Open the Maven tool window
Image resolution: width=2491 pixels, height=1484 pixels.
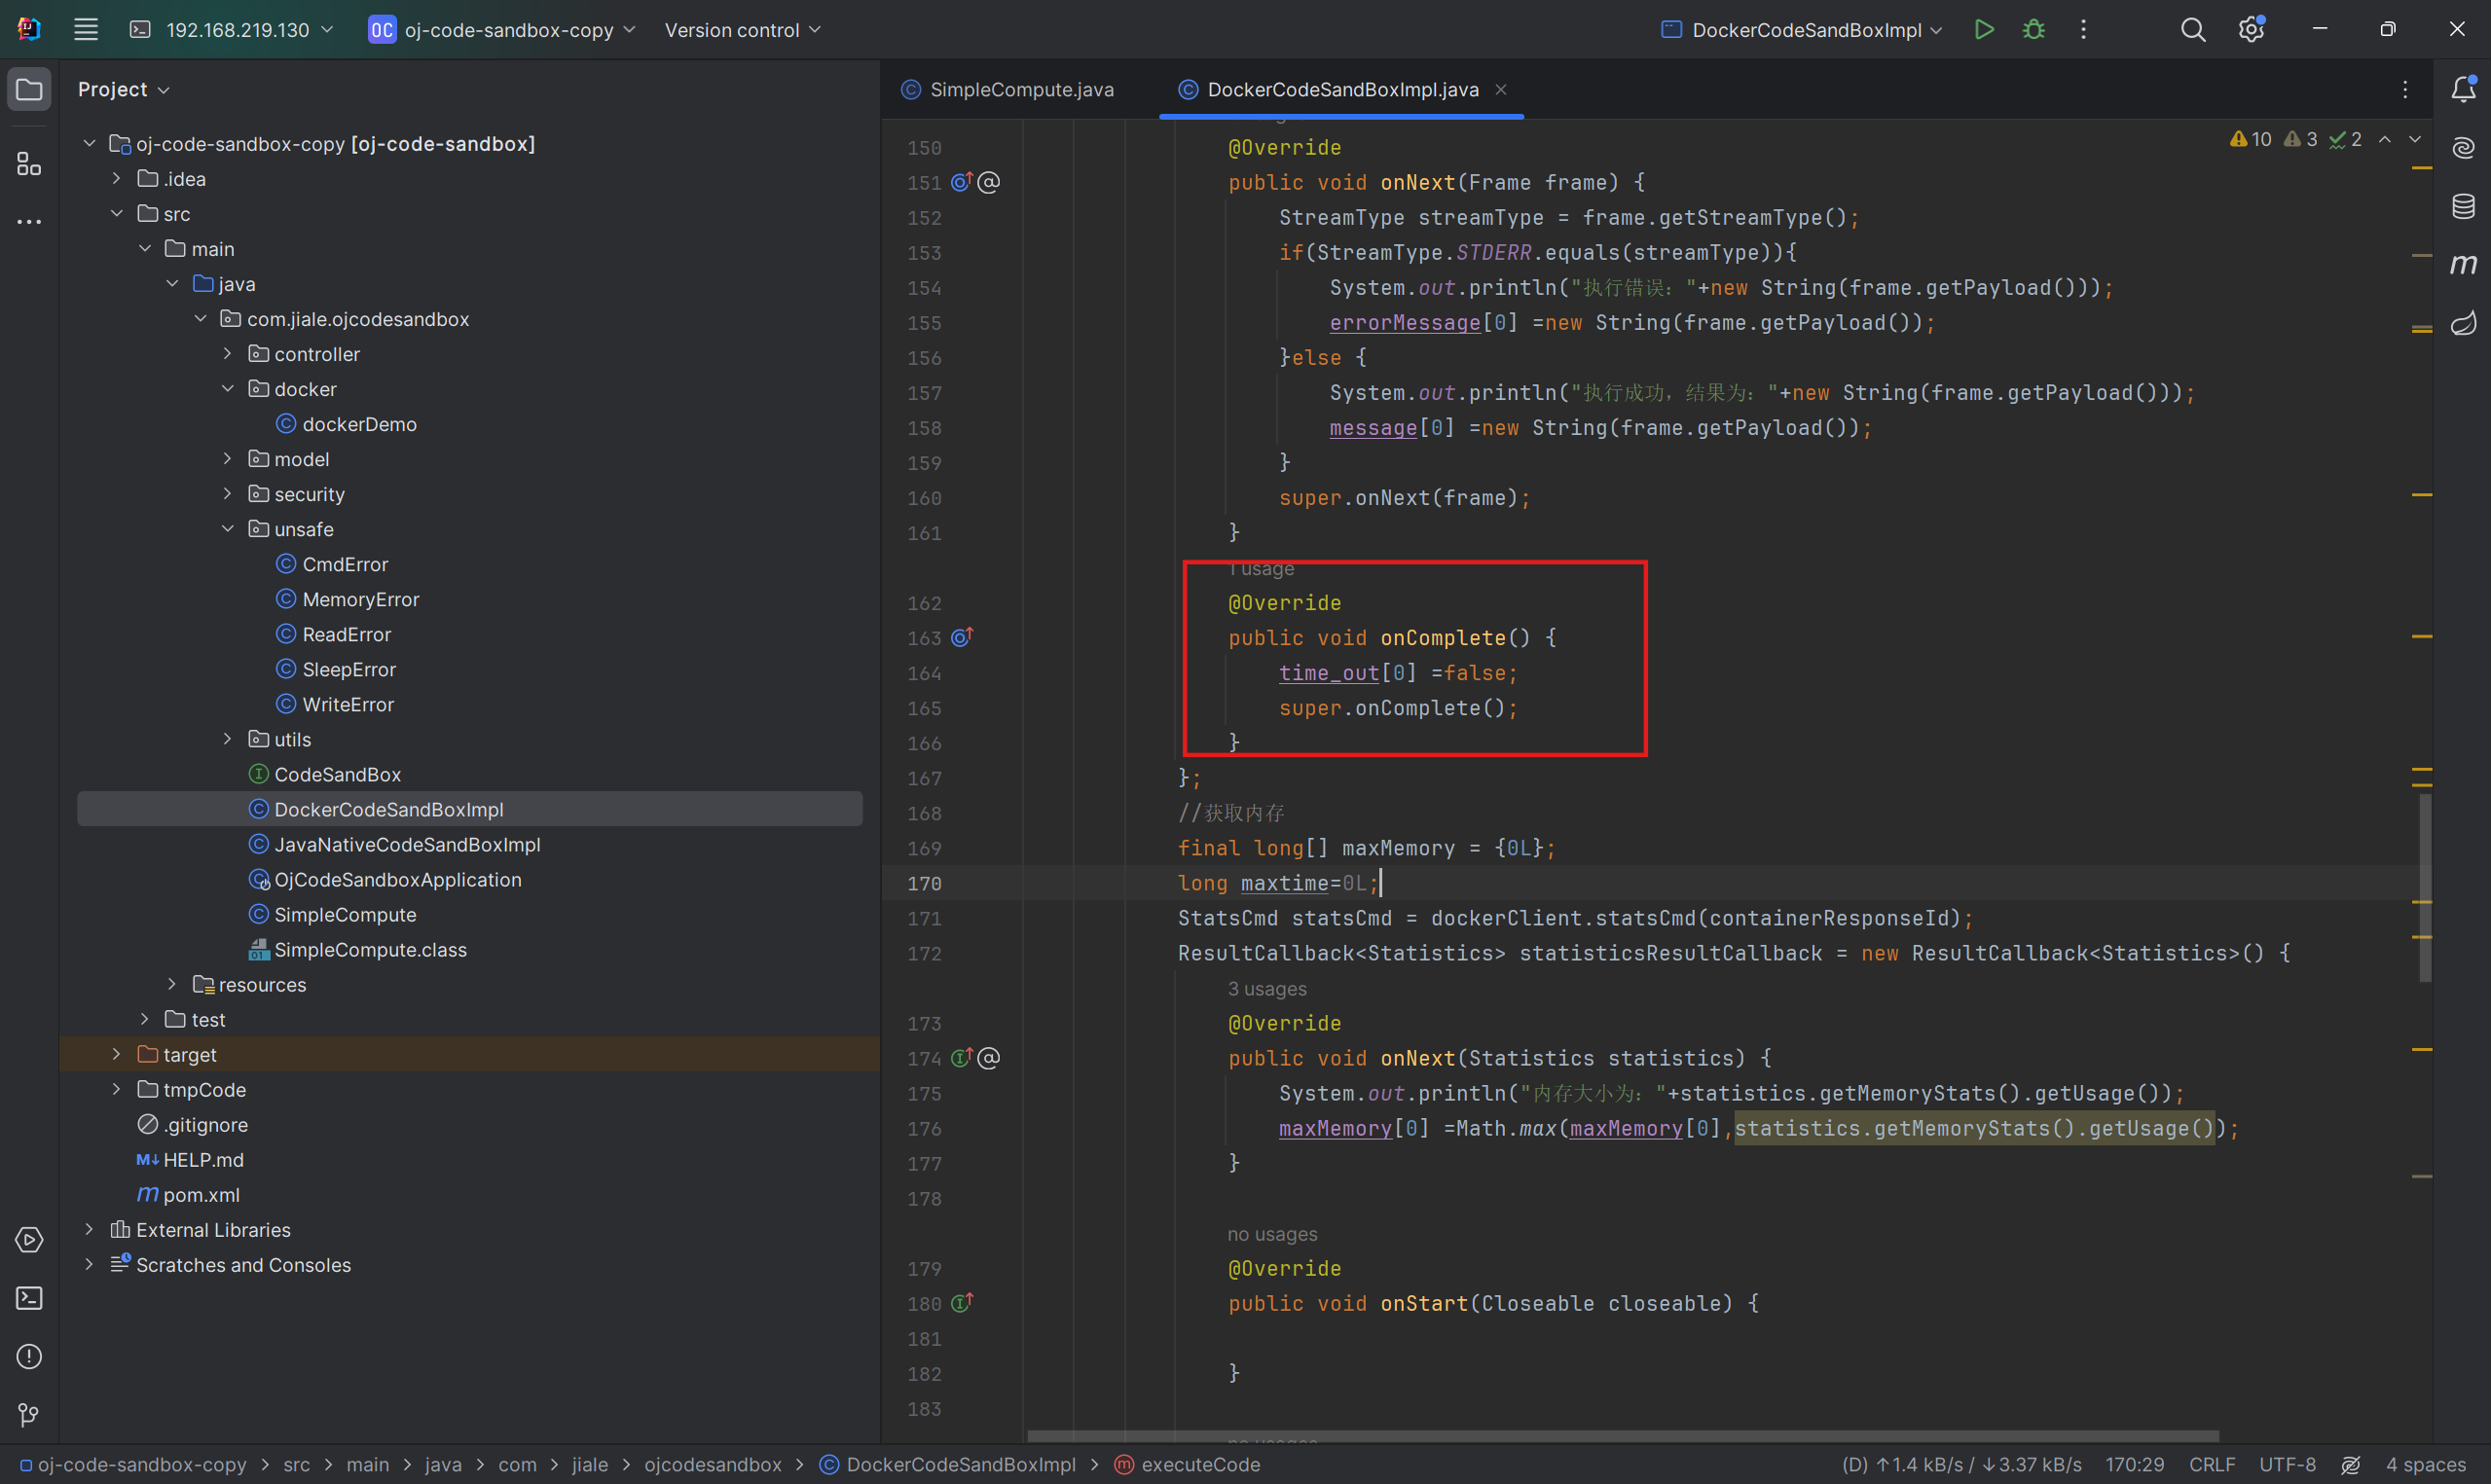2463,265
